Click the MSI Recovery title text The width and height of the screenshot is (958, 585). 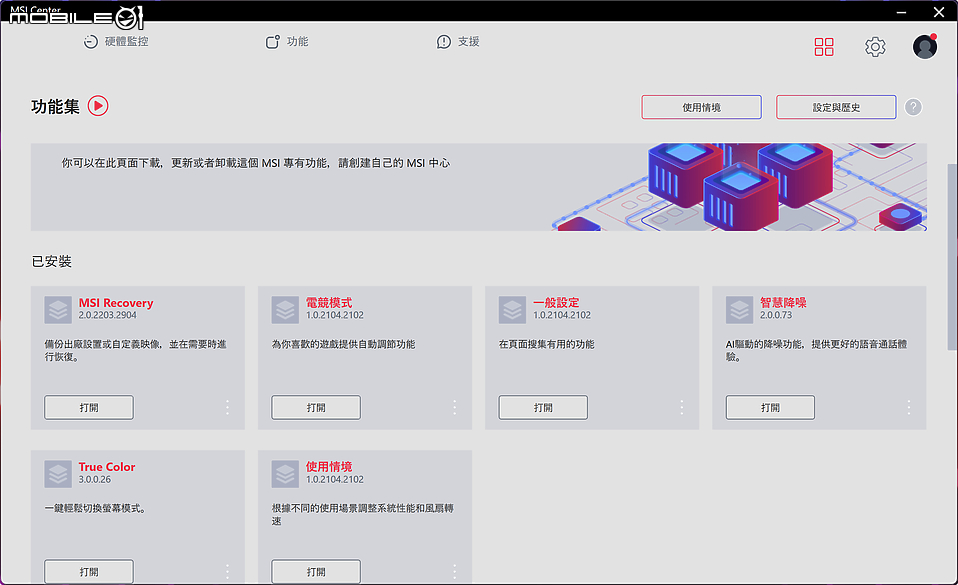(115, 303)
